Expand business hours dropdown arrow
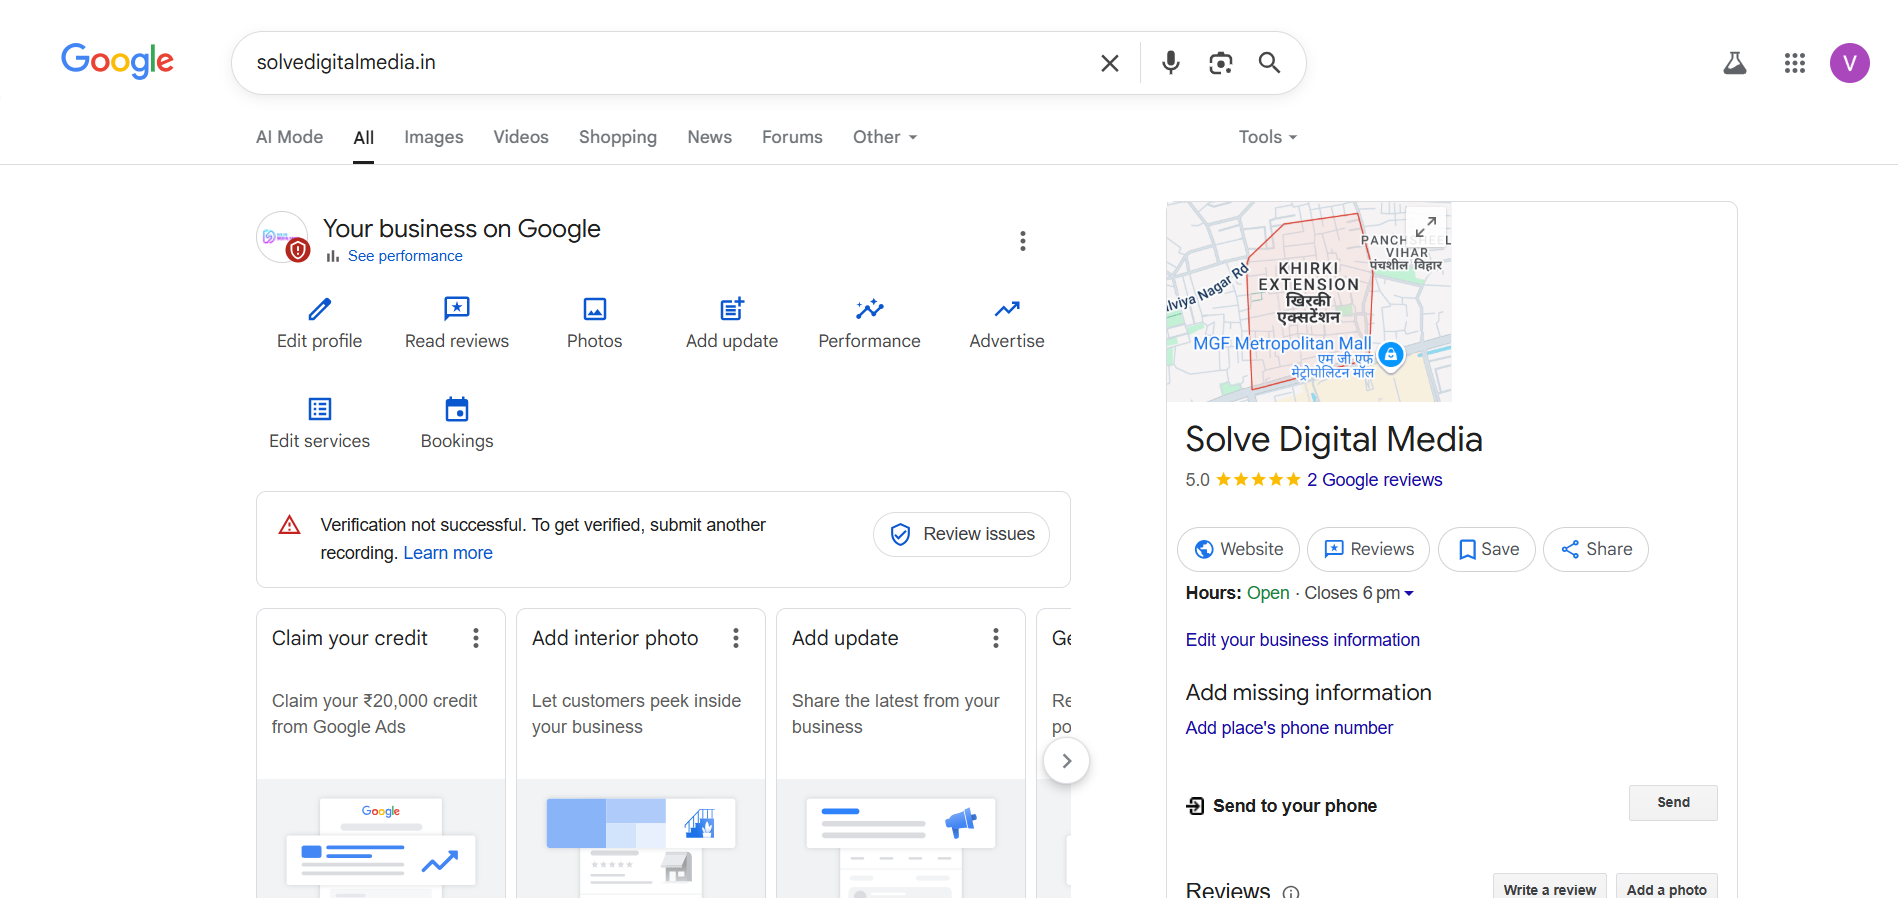The width and height of the screenshot is (1898, 898). coord(1409,594)
